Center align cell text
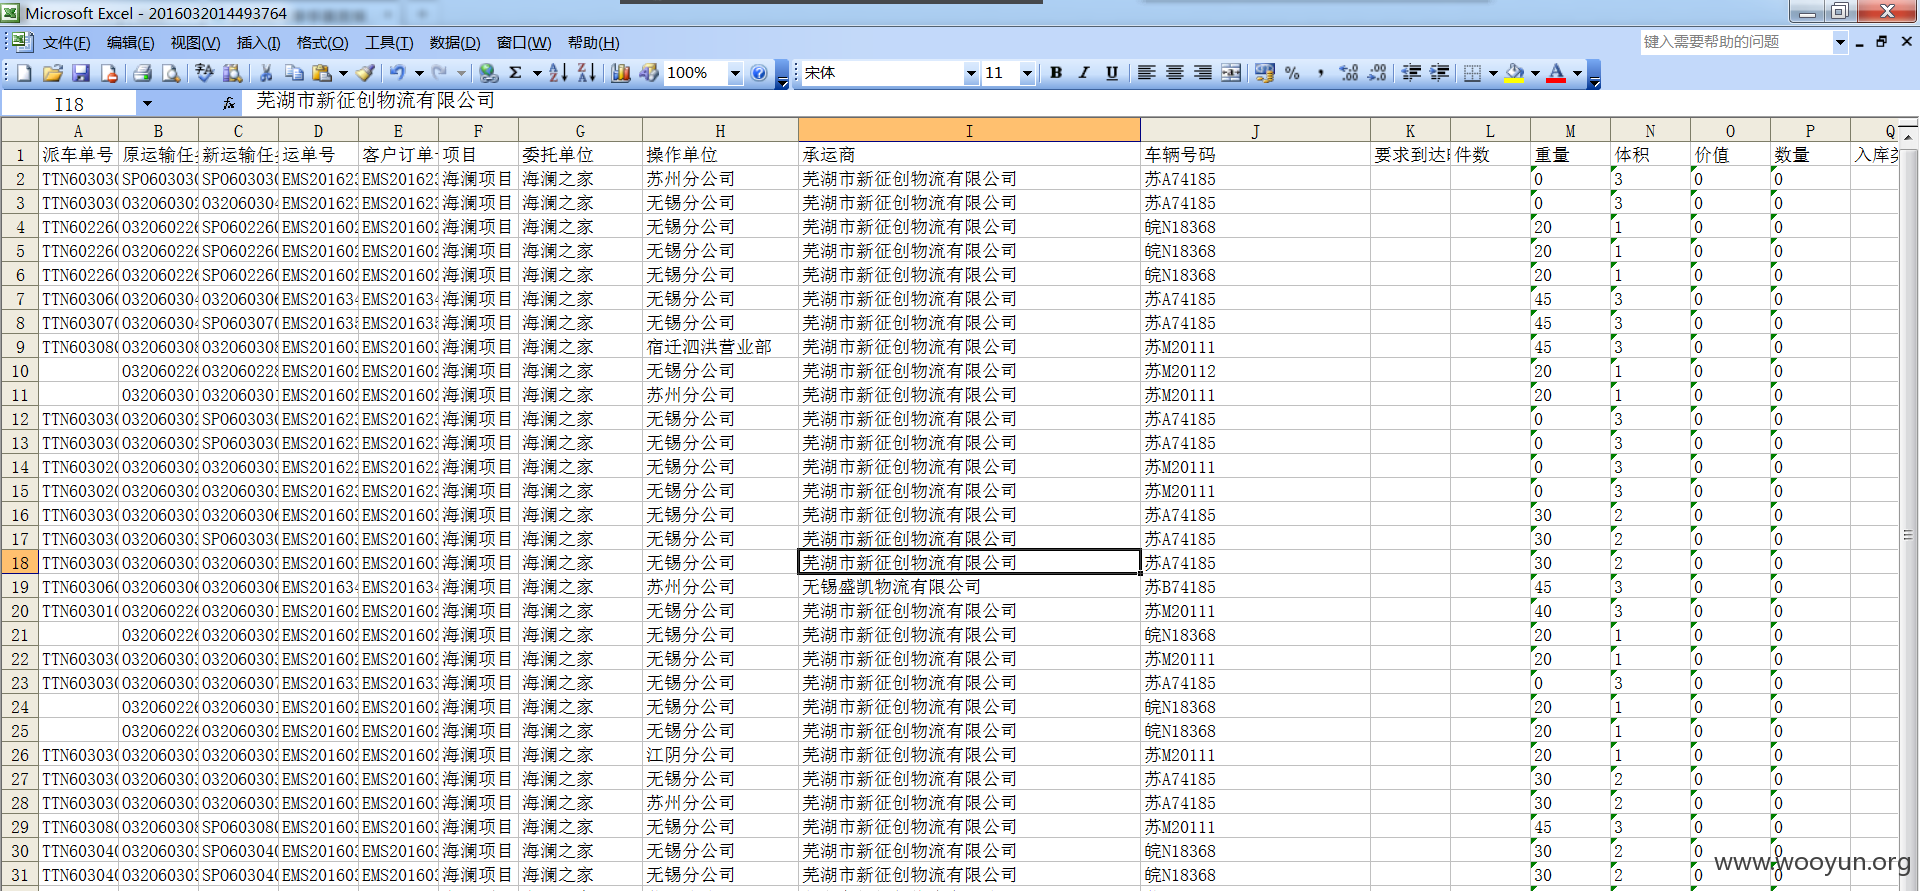The height and width of the screenshot is (891, 1920). tap(1175, 73)
